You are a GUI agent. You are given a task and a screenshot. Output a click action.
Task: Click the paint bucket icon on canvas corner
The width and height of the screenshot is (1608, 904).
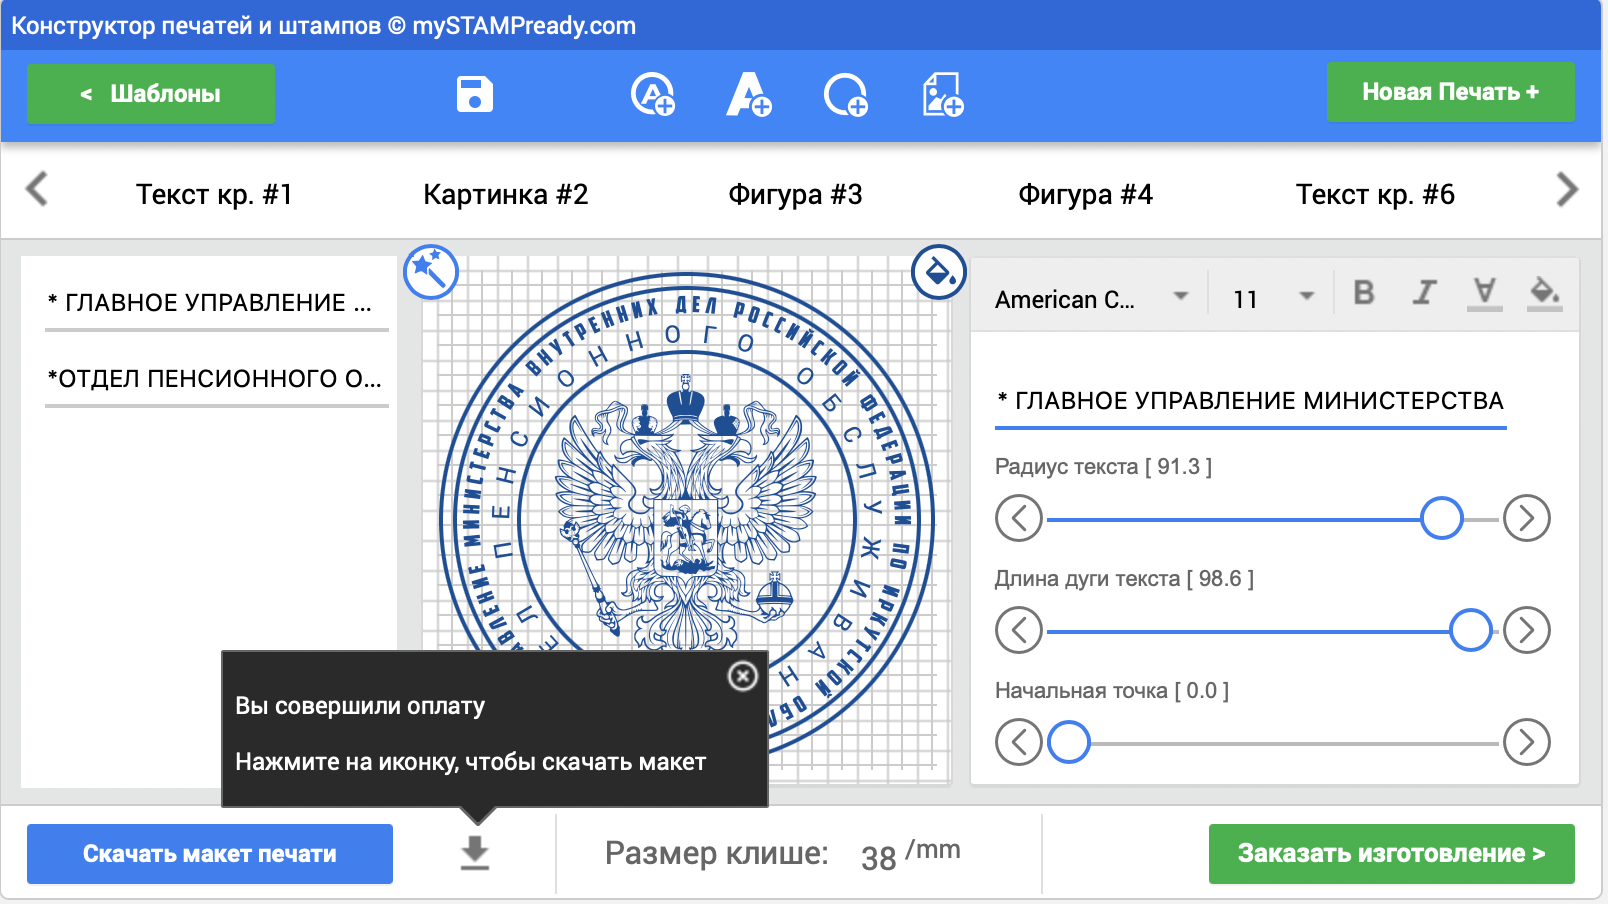pyautogui.click(x=939, y=271)
